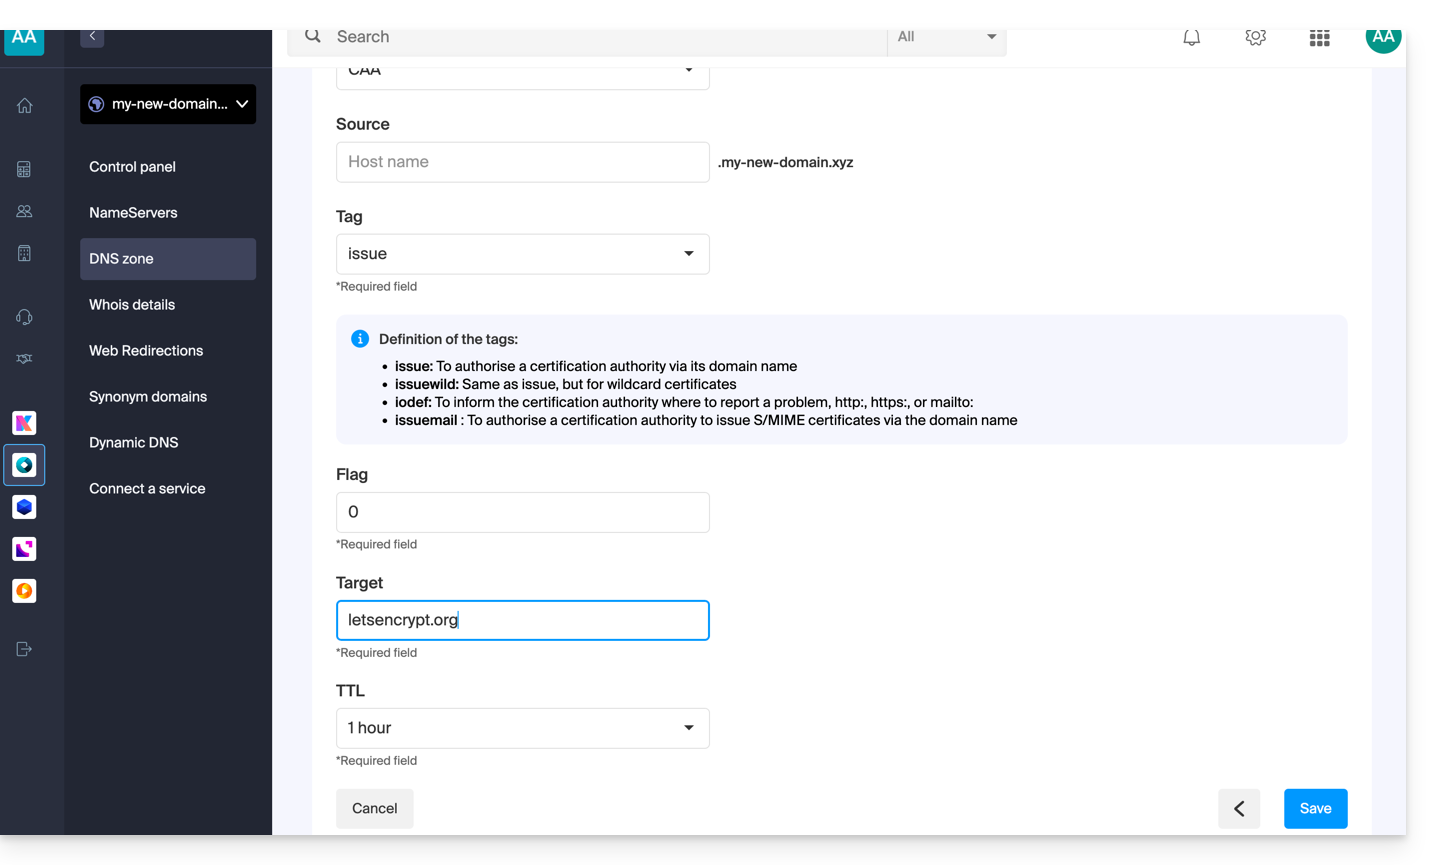Cancel the DNS record form
The image size is (1436, 865).
click(x=374, y=809)
